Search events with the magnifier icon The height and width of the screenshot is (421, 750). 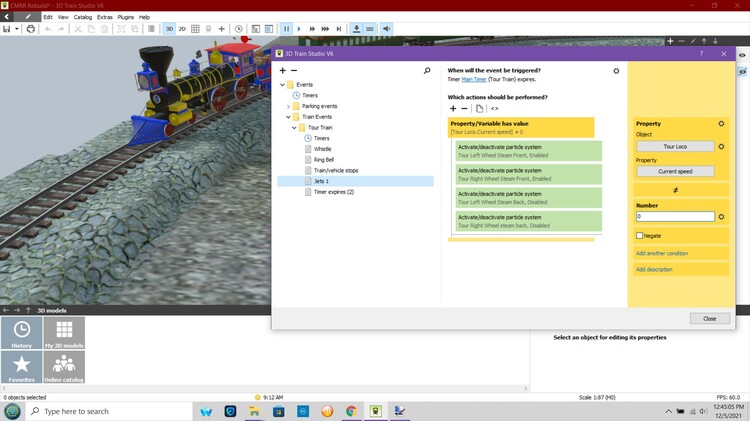pos(427,71)
